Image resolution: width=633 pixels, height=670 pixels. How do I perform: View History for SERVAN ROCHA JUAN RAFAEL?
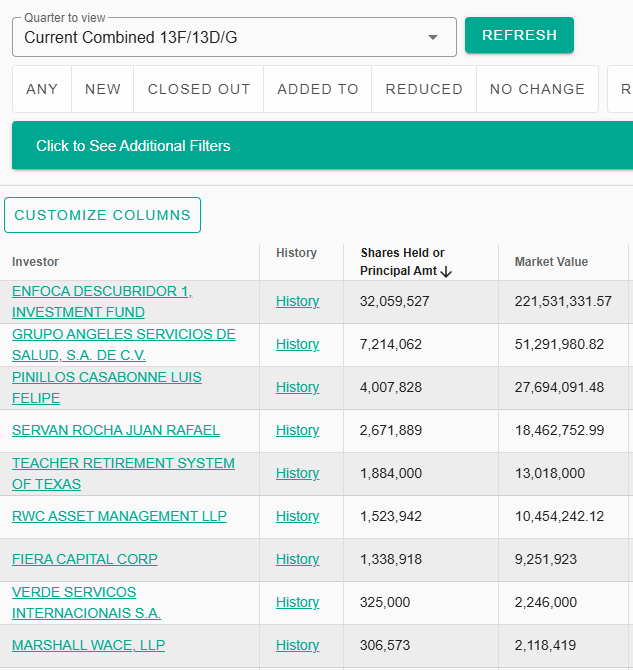point(297,431)
